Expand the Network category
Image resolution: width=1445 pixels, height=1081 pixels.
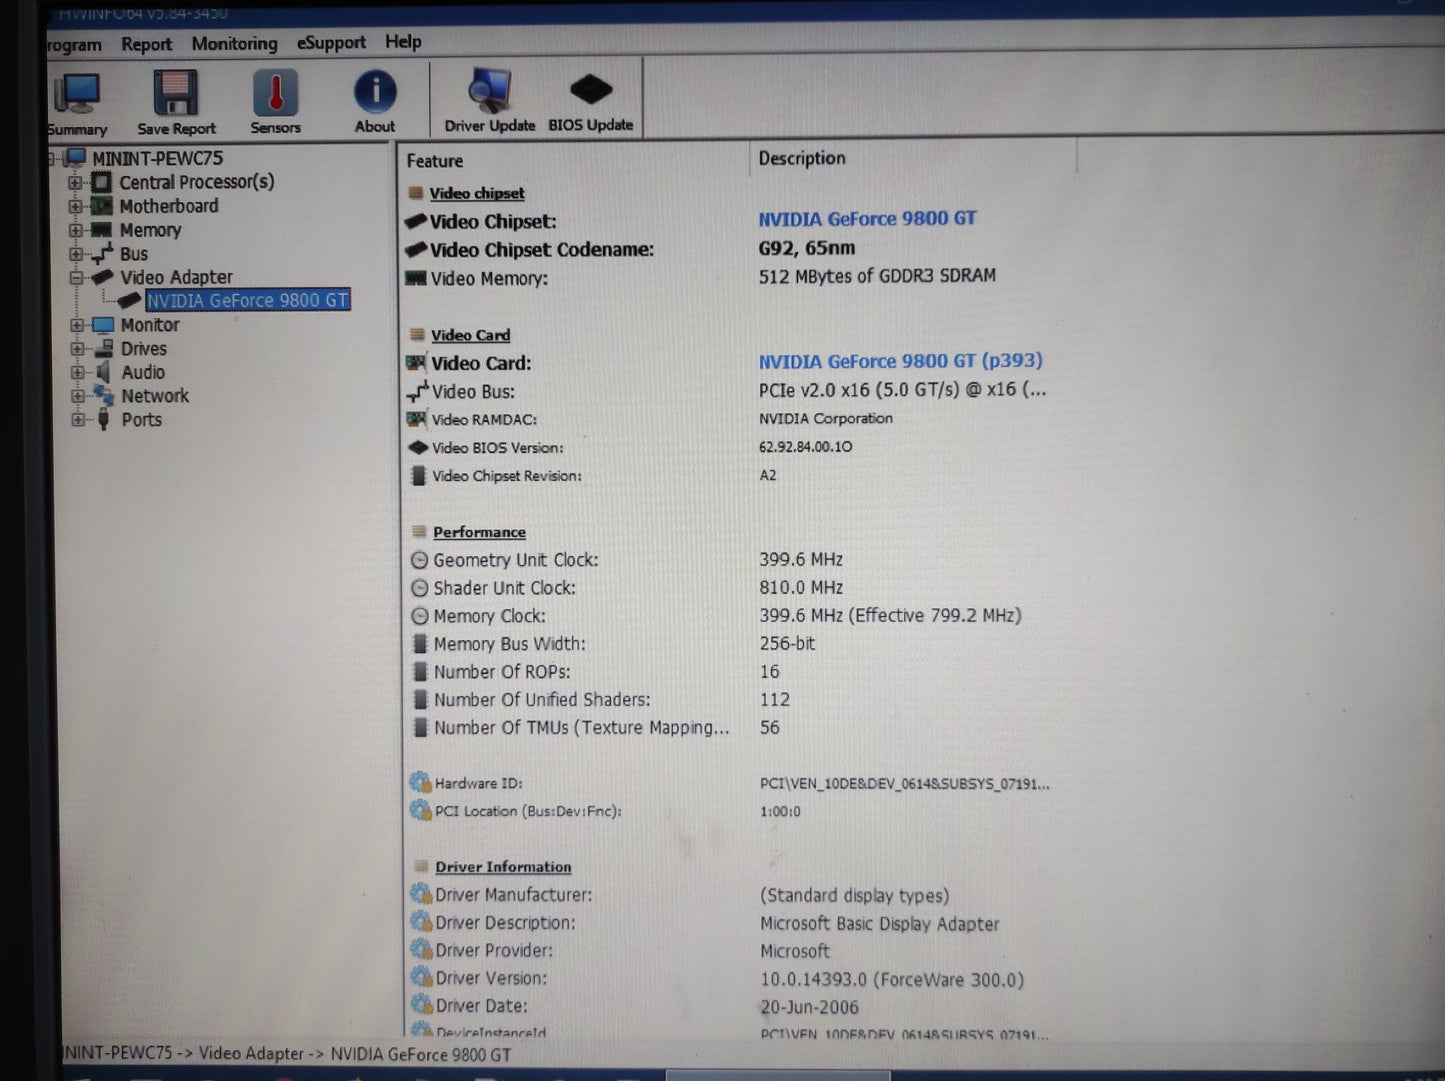click(x=79, y=395)
